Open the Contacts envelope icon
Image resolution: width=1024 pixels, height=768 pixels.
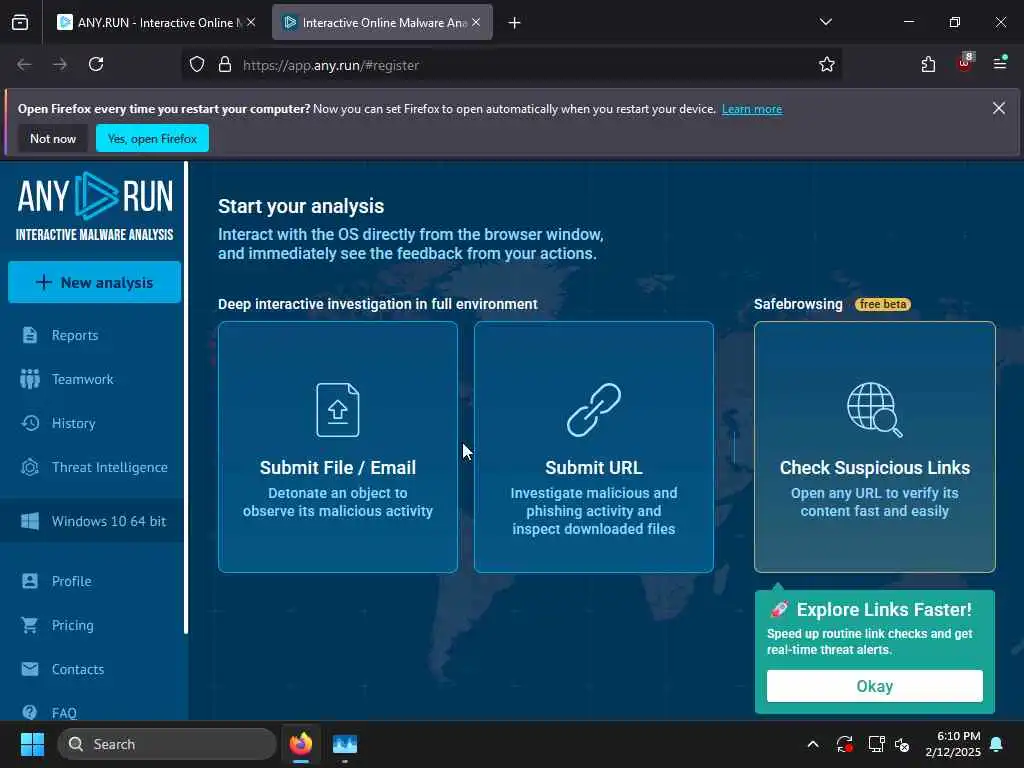click(29, 669)
